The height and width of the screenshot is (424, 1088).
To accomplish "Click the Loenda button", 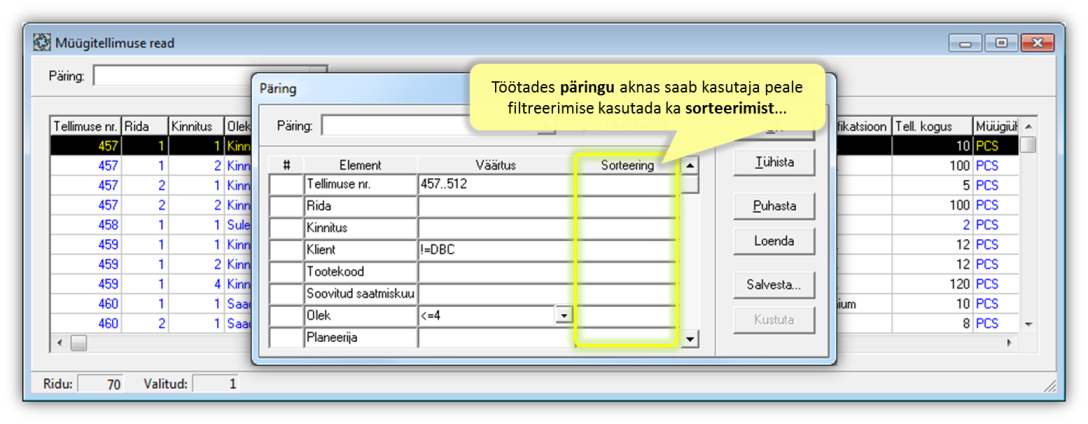I will click(774, 241).
